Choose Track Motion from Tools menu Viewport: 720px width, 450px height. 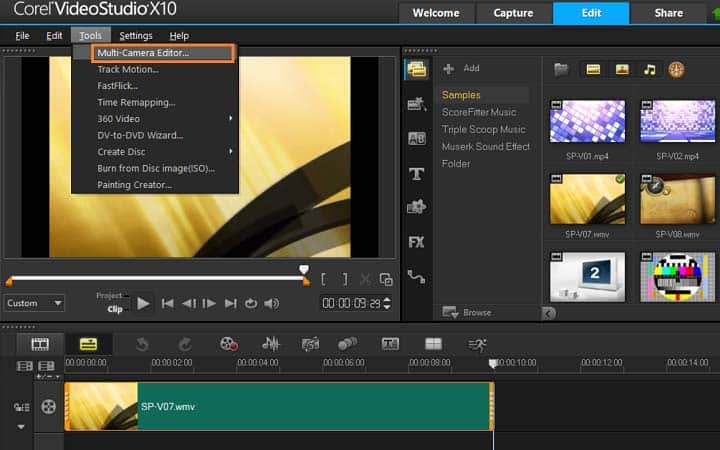[x=128, y=69]
